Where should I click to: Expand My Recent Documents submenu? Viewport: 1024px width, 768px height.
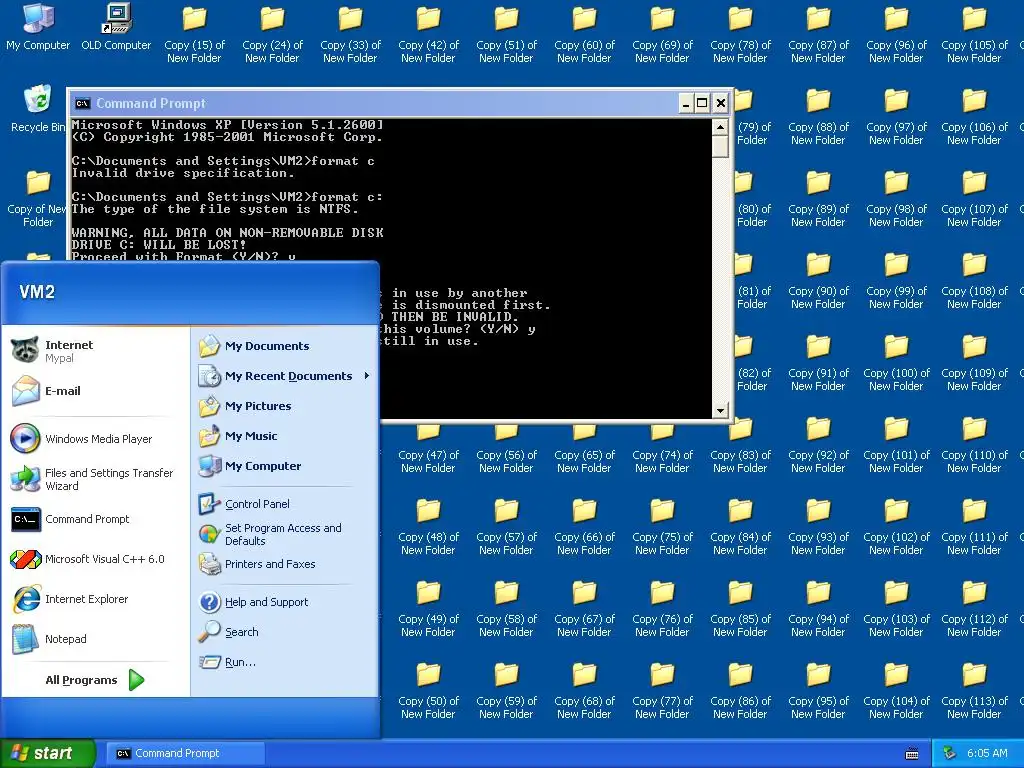284,376
